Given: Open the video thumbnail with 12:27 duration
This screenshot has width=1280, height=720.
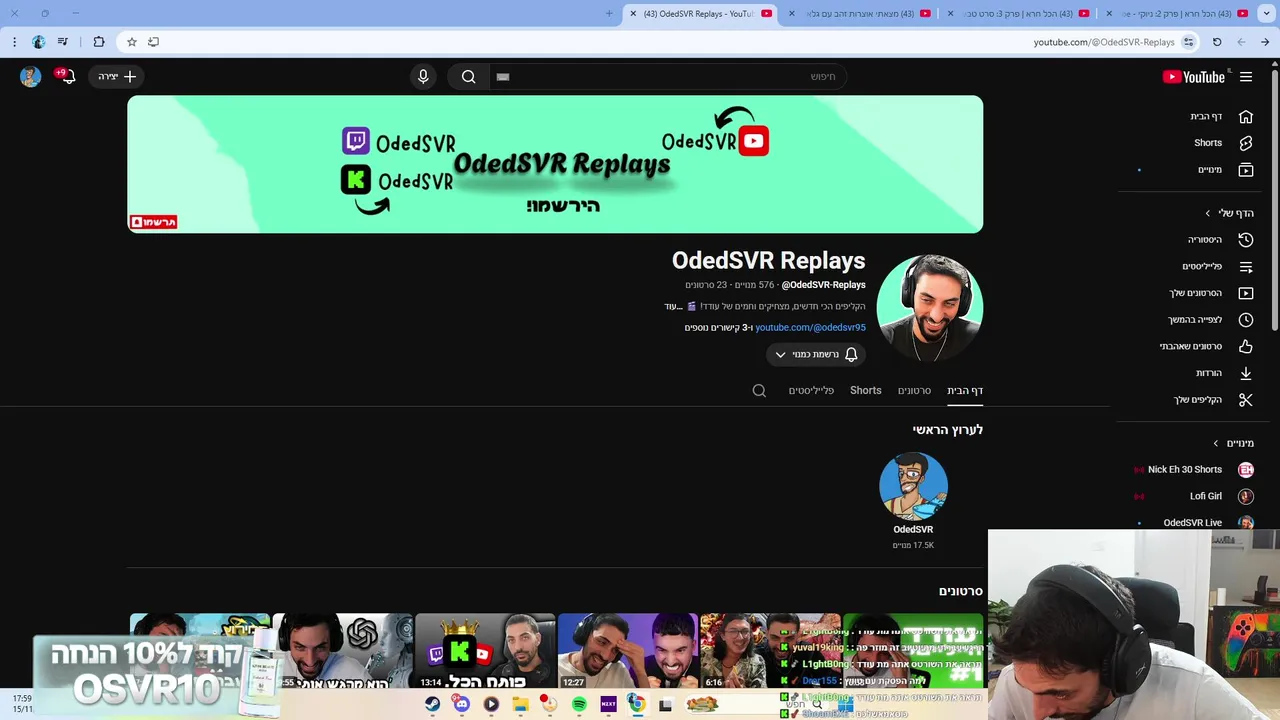Looking at the screenshot, I should tap(627, 651).
